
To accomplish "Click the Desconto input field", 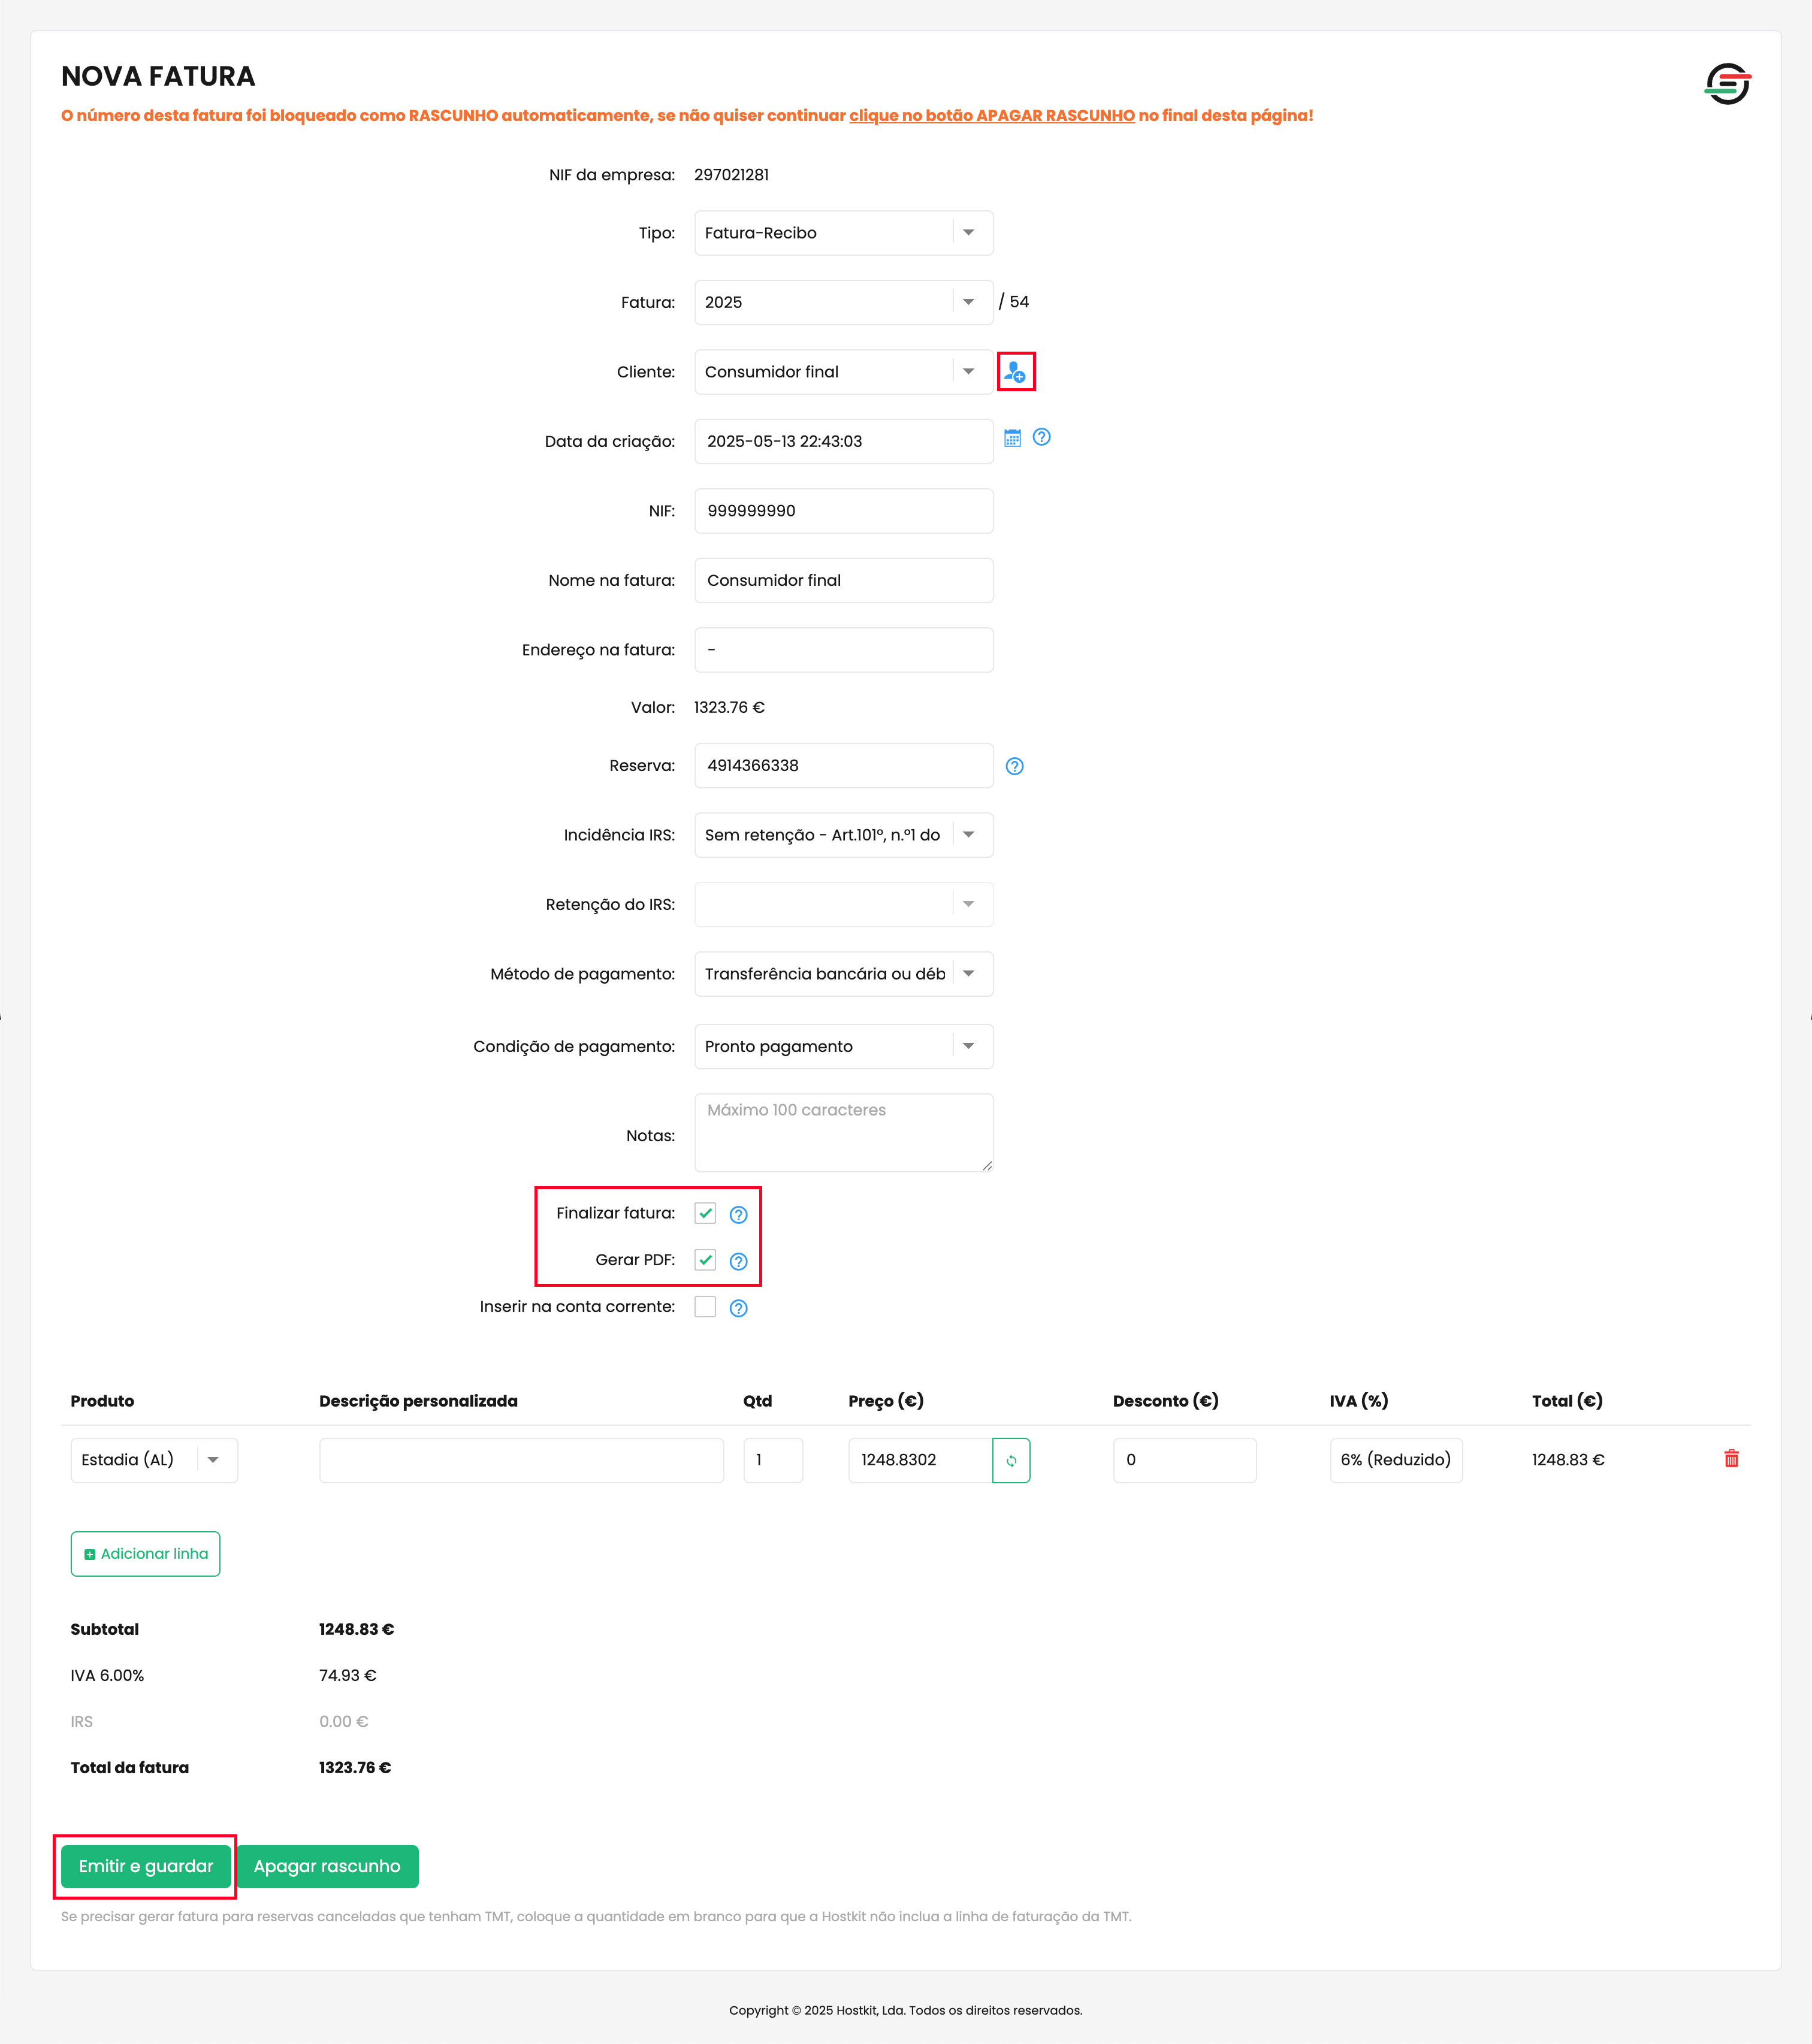I will (x=1184, y=1460).
